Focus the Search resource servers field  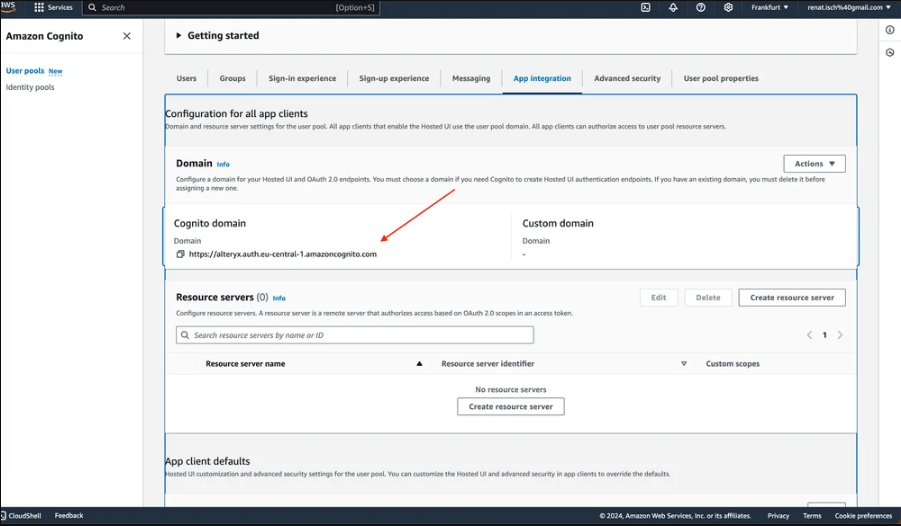click(x=355, y=335)
